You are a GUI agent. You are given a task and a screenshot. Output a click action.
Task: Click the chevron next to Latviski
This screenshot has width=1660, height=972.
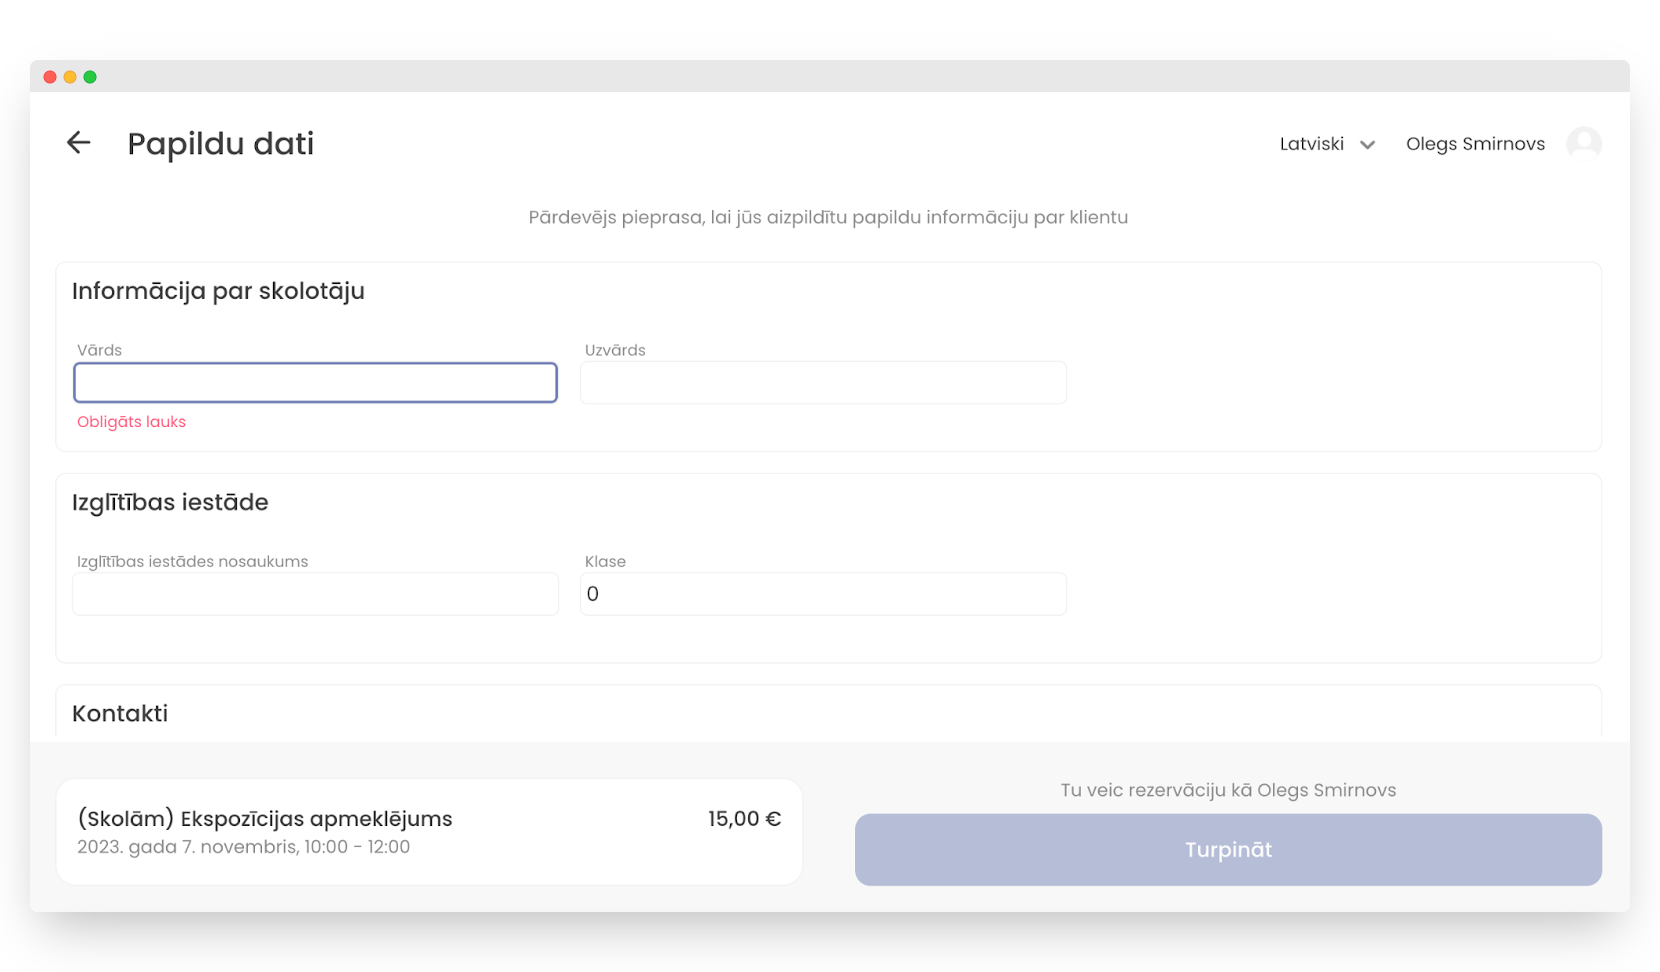pyautogui.click(x=1367, y=145)
